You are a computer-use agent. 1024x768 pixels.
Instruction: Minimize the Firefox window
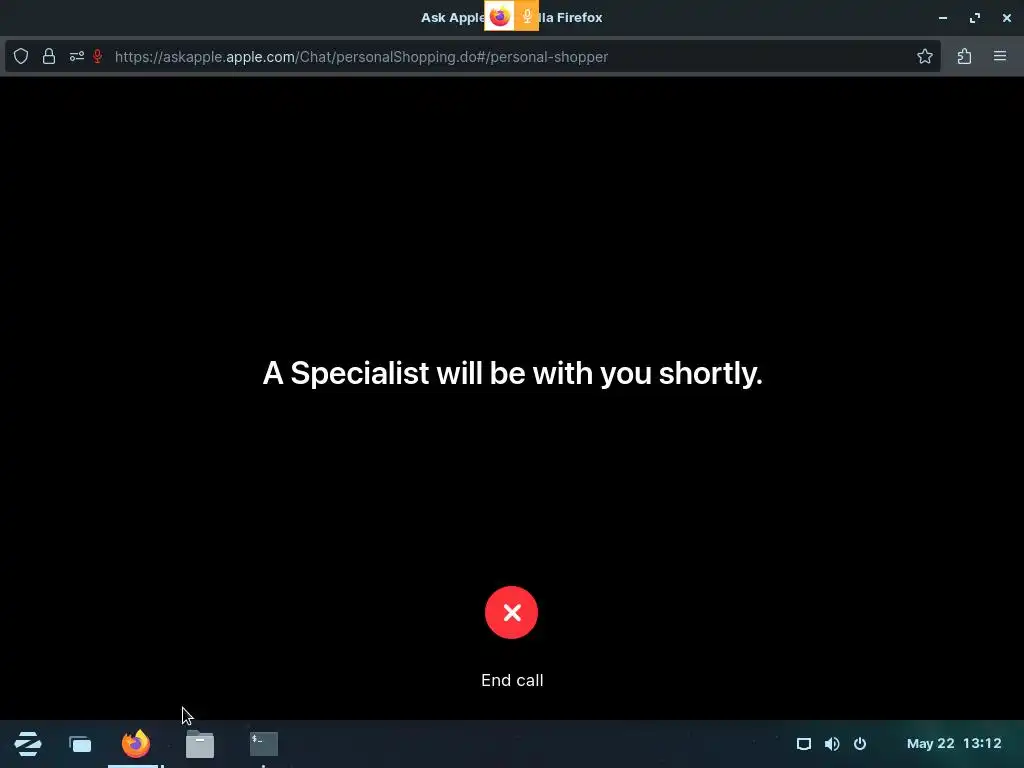pyautogui.click(x=943, y=18)
